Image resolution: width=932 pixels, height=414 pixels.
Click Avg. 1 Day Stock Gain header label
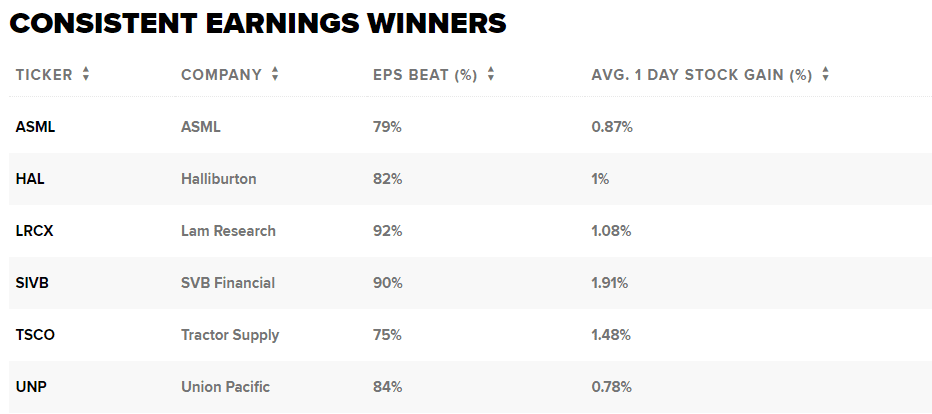[x=701, y=75]
